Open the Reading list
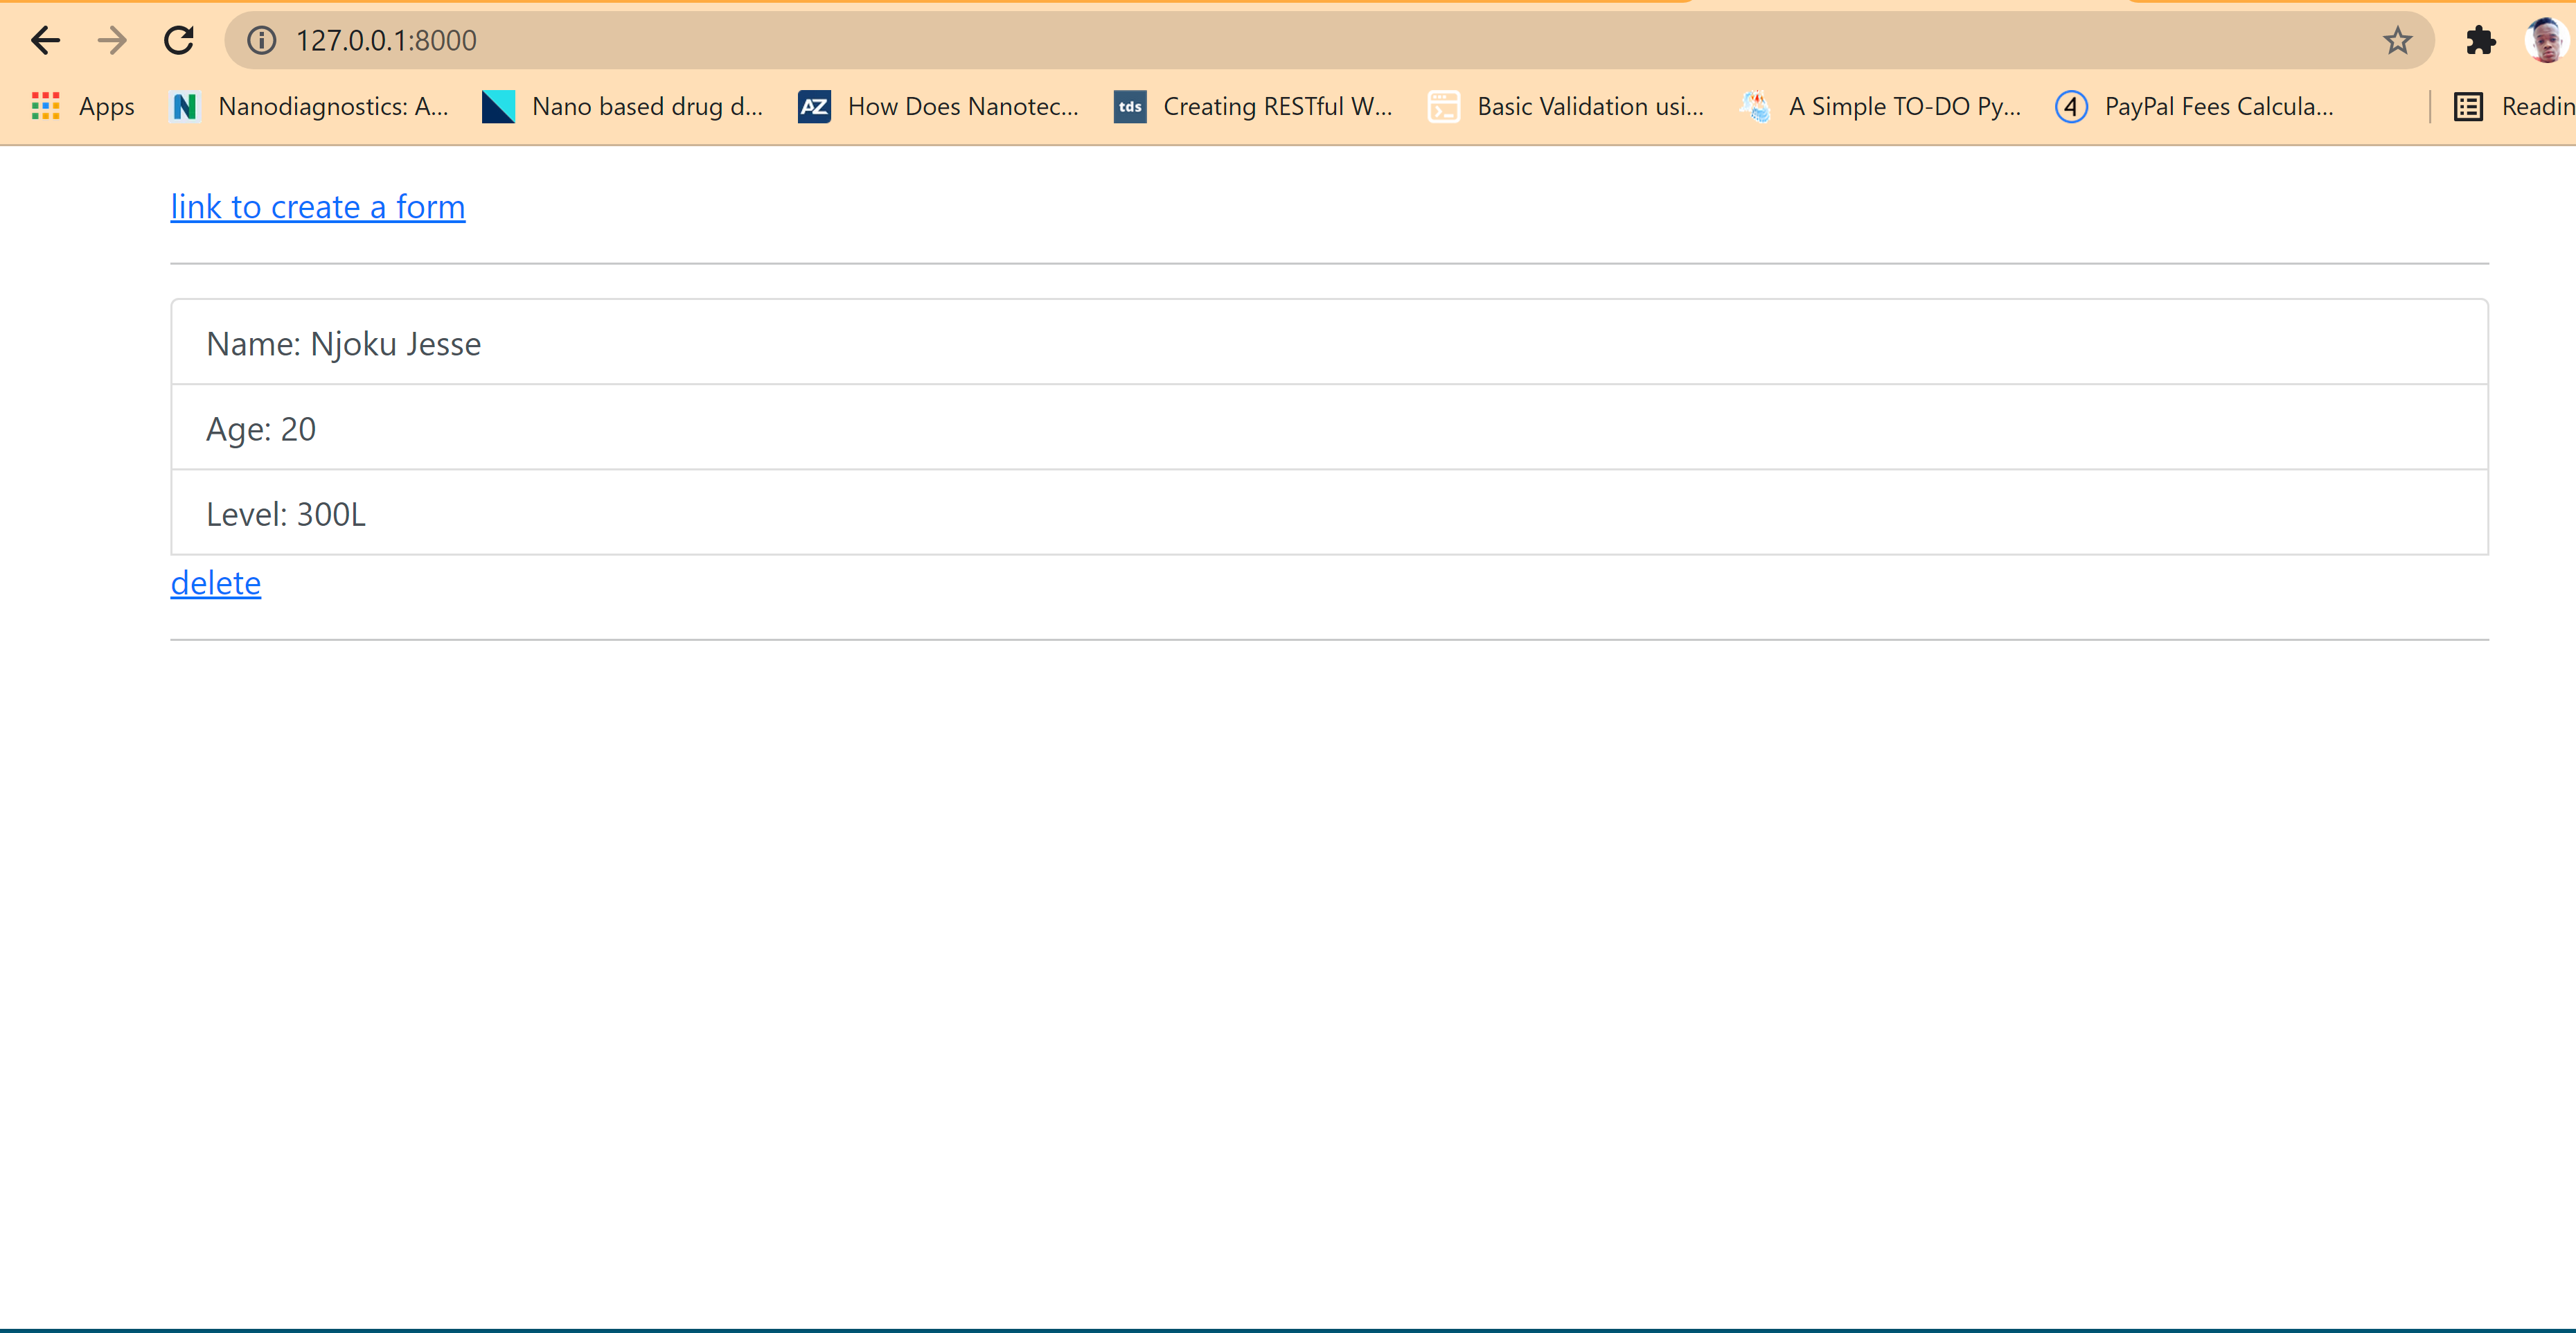The height and width of the screenshot is (1333, 2576). [x=2513, y=106]
